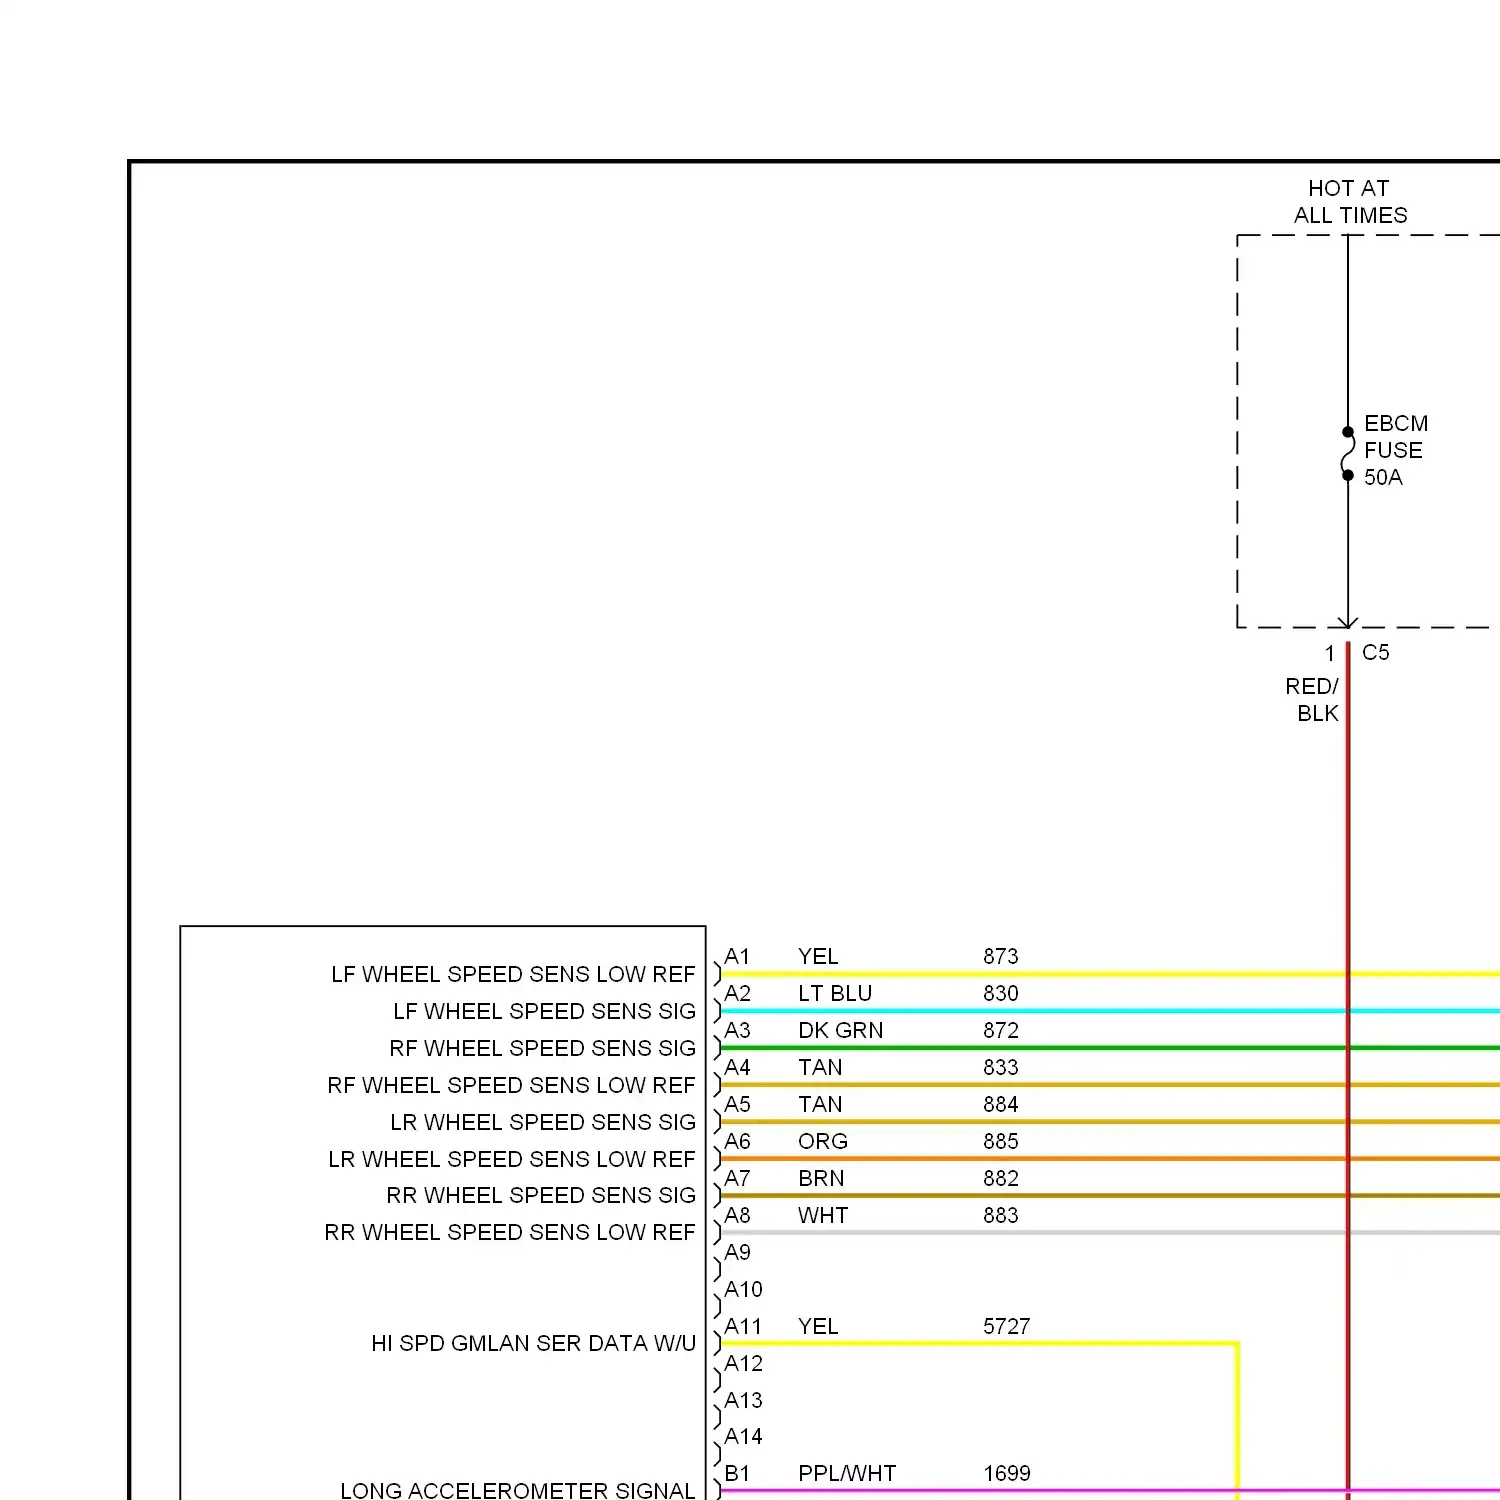Select LONG ACCELEROMETER SIGNAL label
Image resolution: width=1500 pixels, height=1500 pixels.
pos(518,1490)
